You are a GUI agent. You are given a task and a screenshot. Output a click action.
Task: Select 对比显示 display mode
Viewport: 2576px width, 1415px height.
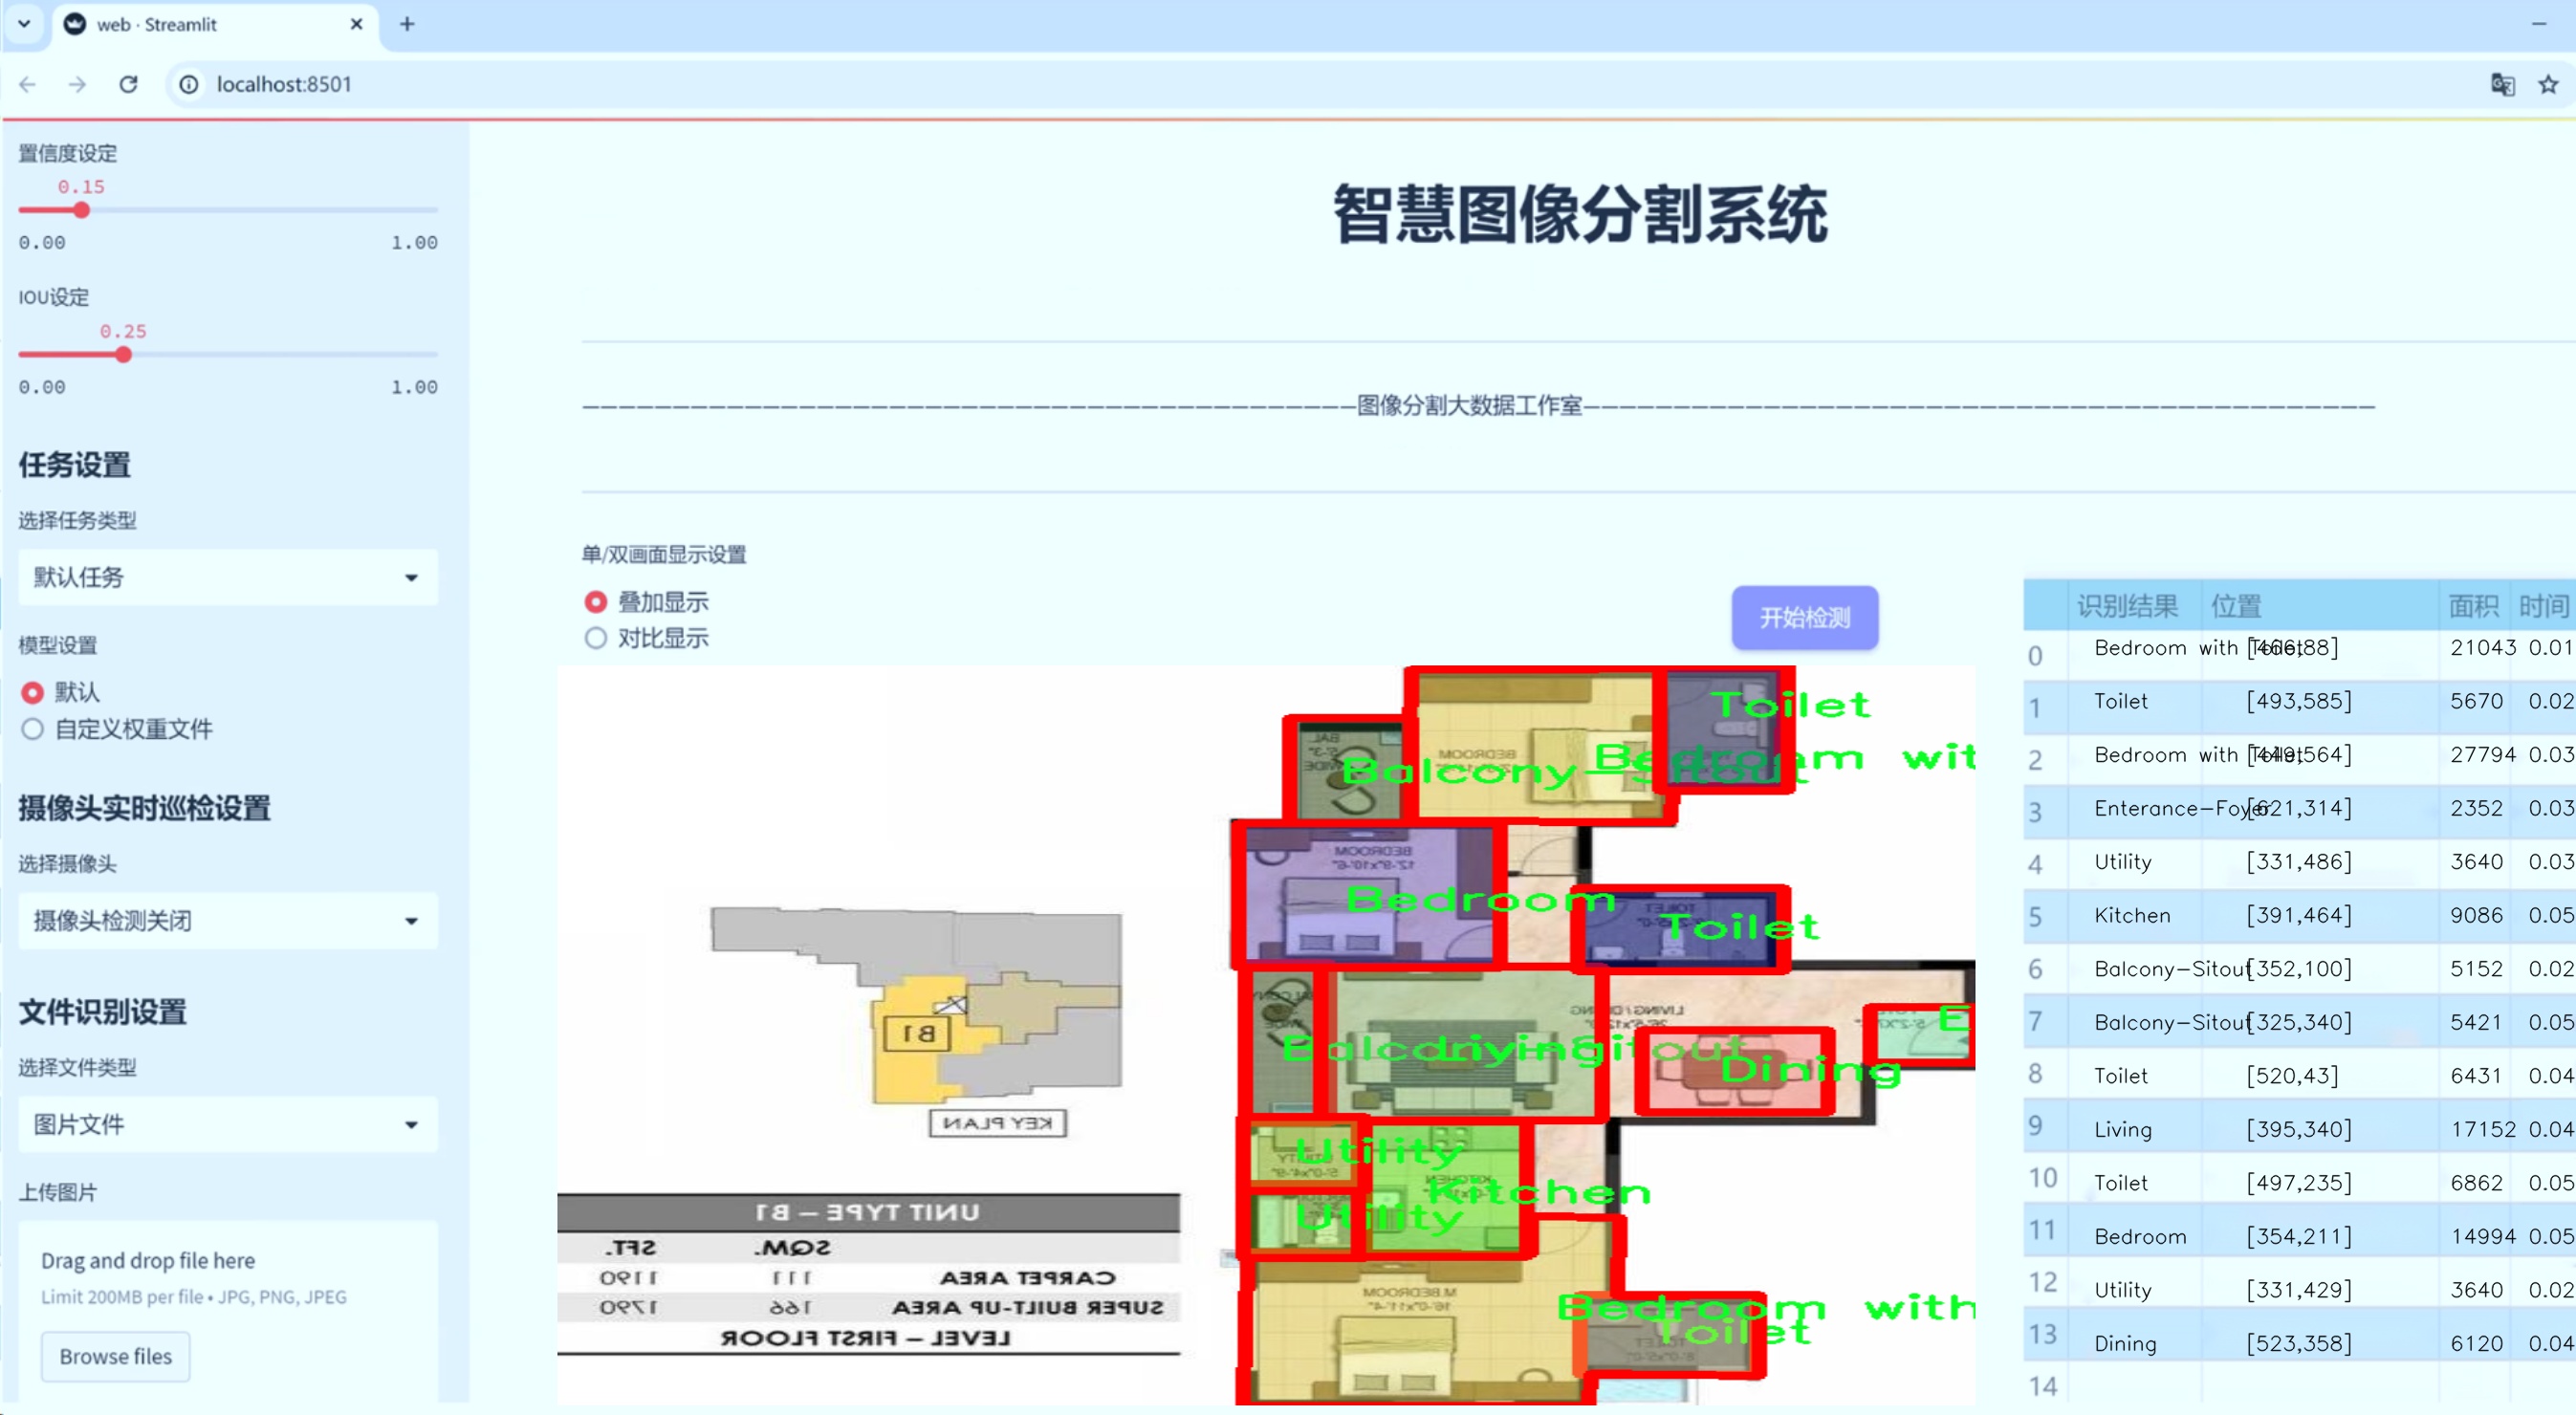tap(596, 638)
